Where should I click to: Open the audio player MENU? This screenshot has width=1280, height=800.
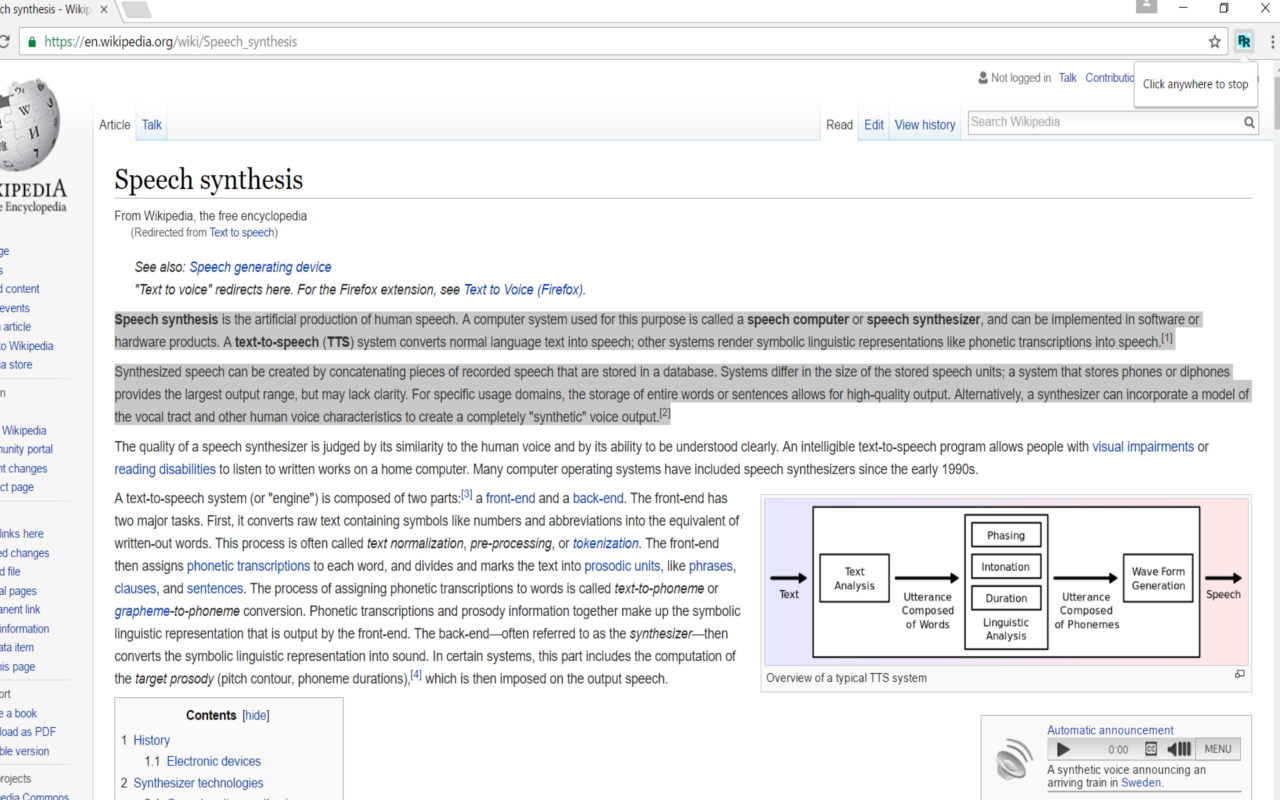click(x=1218, y=749)
